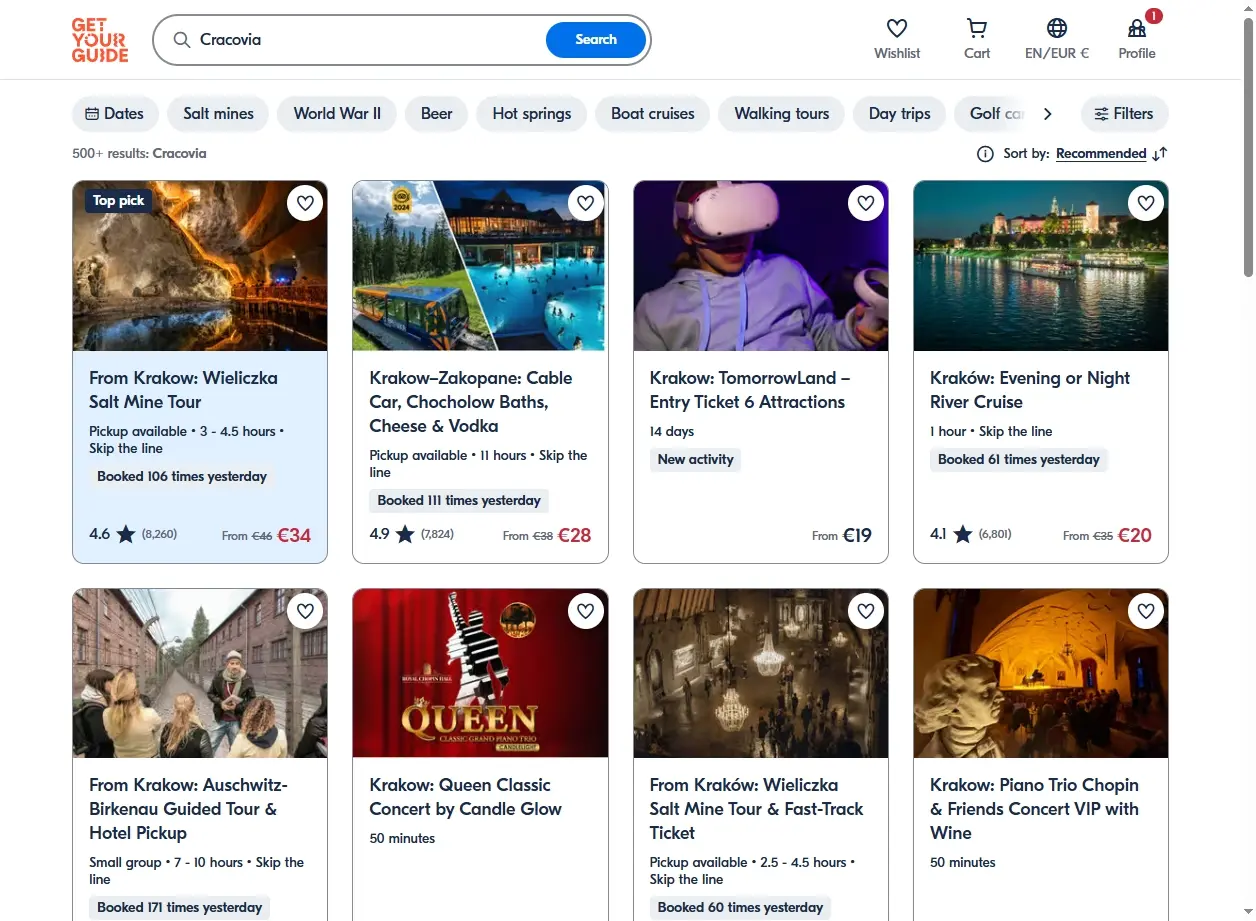This screenshot has width=1256, height=921.
Task: Open the EN/EUR language globe icon
Action: coord(1057,28)
